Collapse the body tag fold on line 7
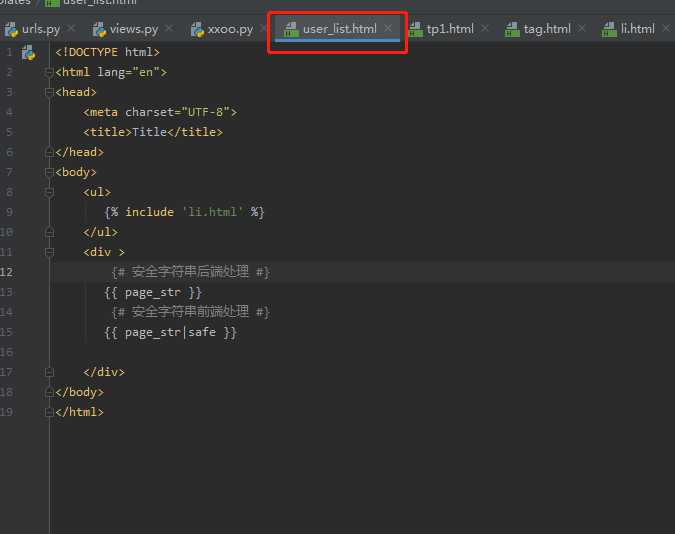 pyautogui.click(x=49, y=172)
